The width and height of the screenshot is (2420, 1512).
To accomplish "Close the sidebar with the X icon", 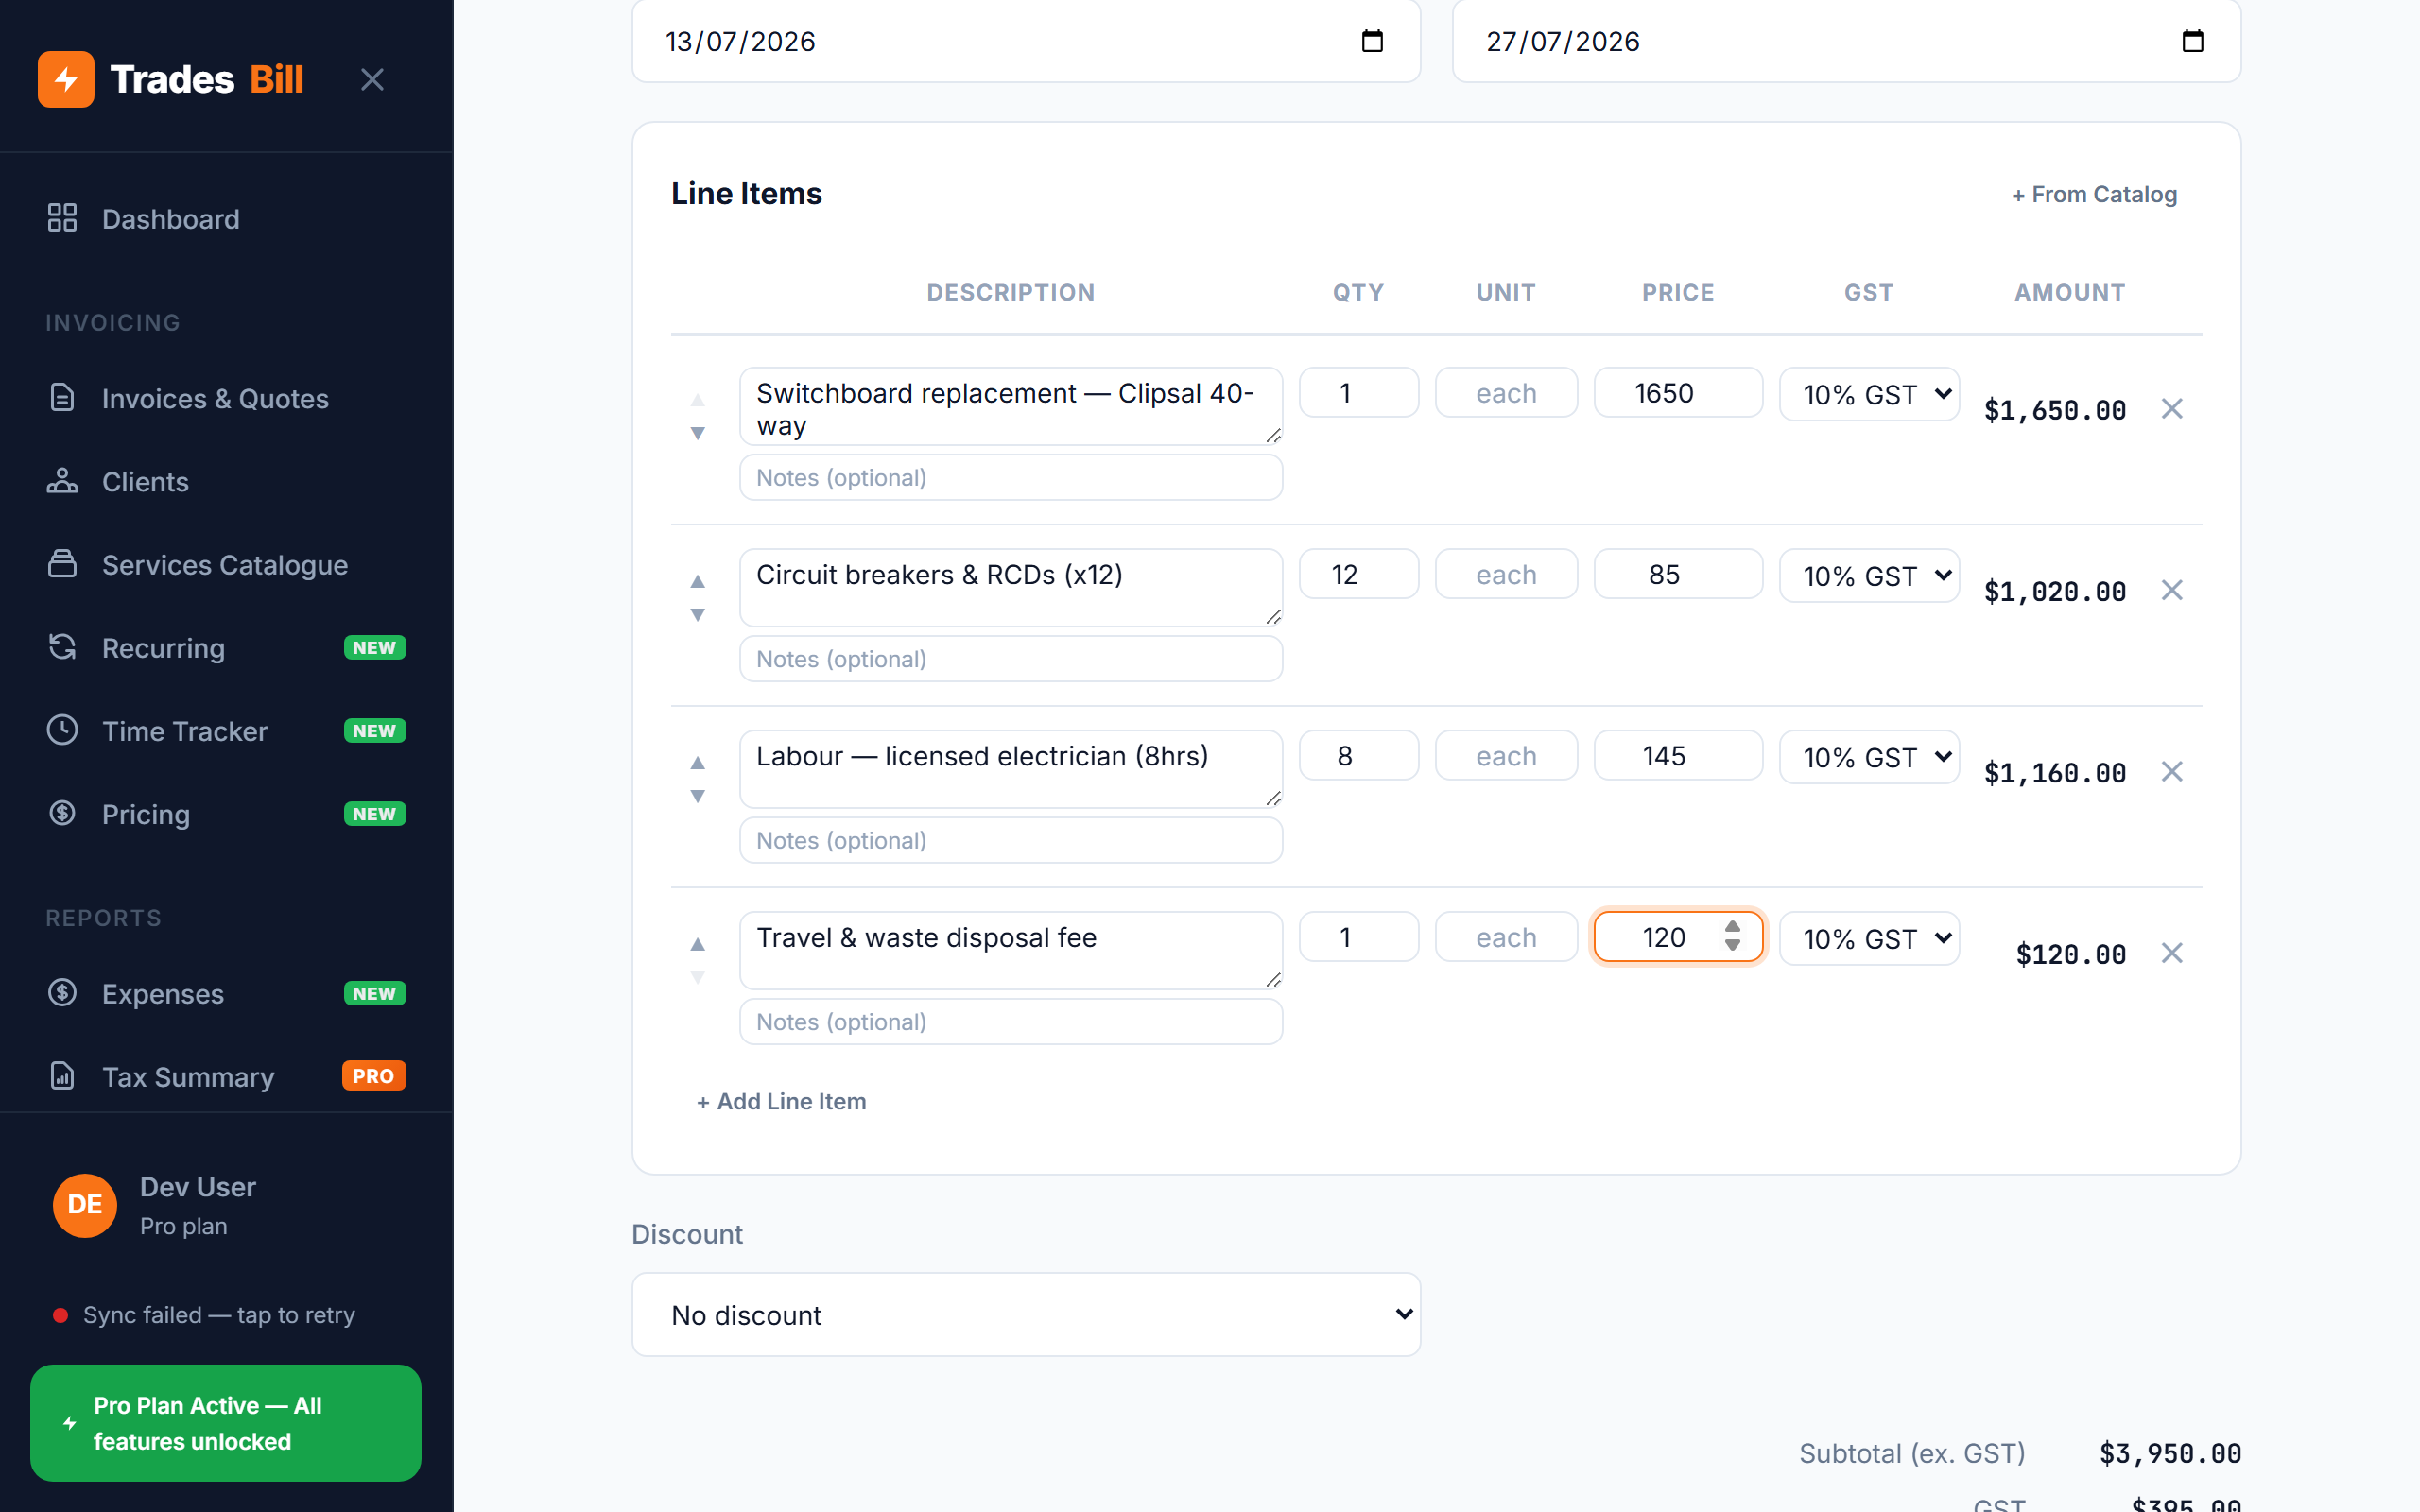I will (372, 79).
